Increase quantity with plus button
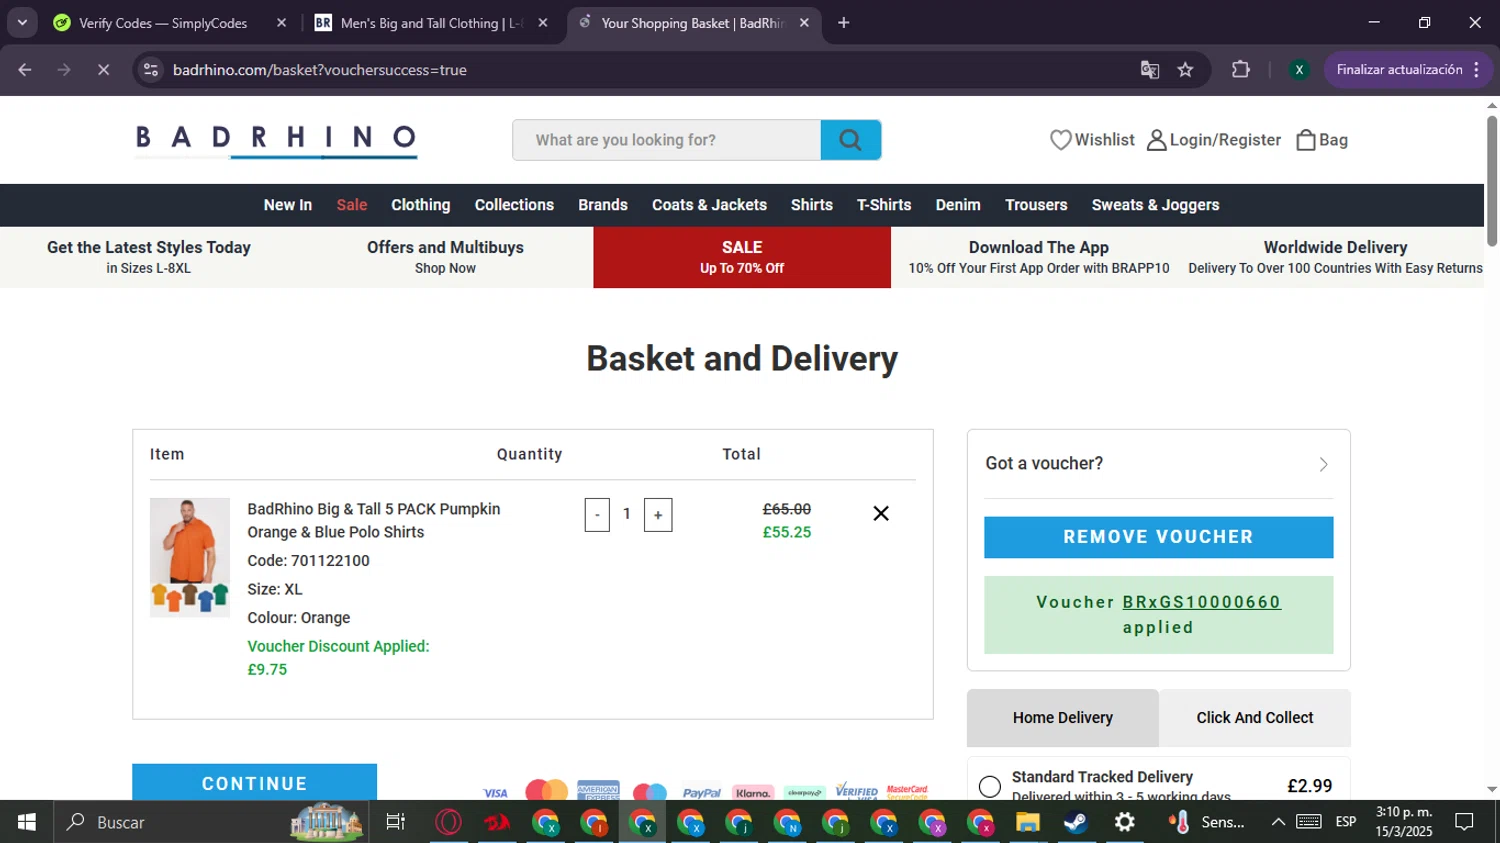The width and height of the screenshot is (1500, 843). 658,515
